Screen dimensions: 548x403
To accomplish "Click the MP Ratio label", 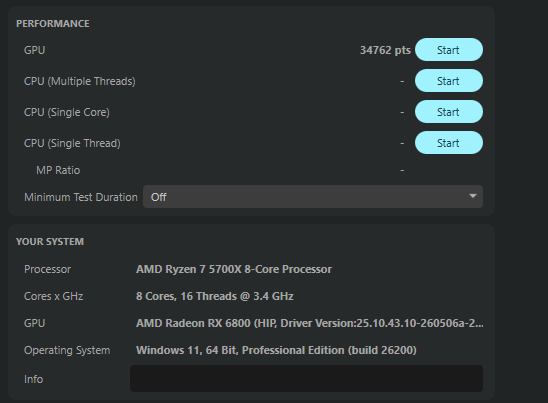I will (x=58, y=170).
